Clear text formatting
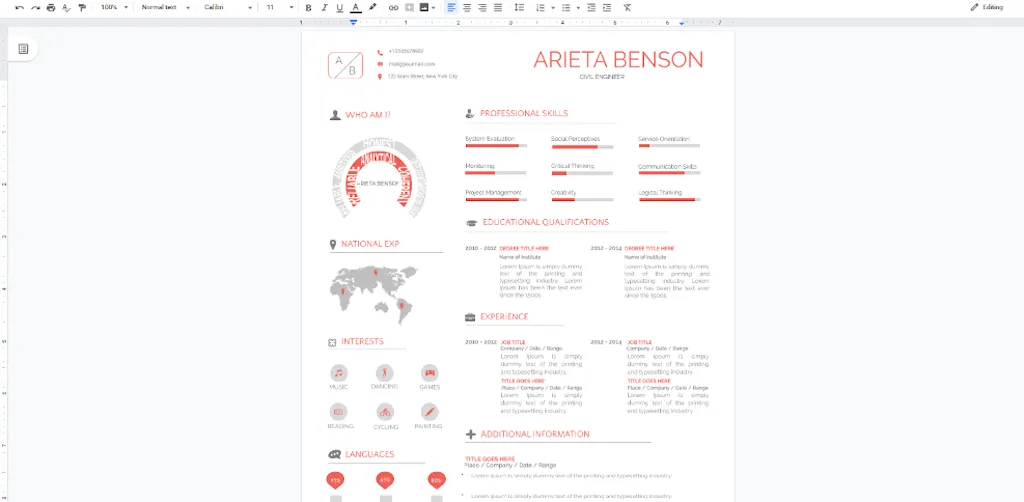1024x502 pixels. (x=627, y=7)
